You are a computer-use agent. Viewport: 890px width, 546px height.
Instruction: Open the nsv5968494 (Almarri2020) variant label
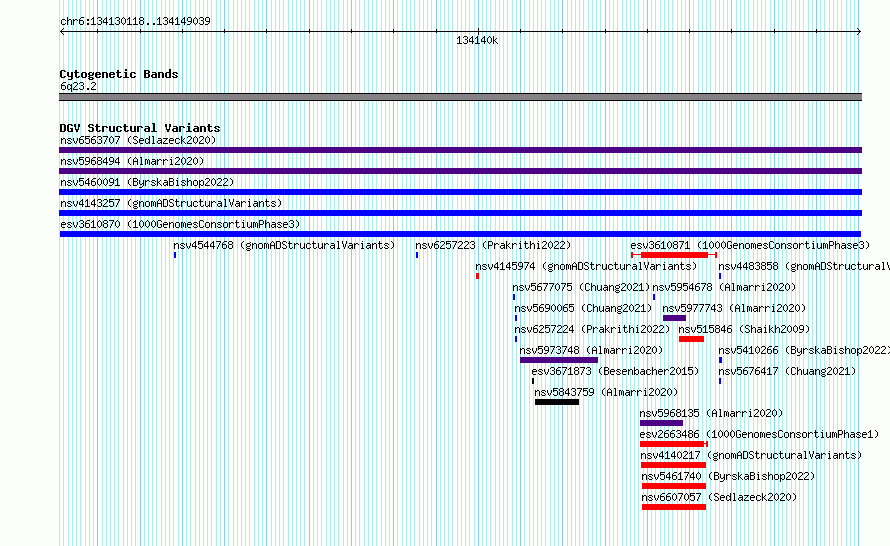132,161
